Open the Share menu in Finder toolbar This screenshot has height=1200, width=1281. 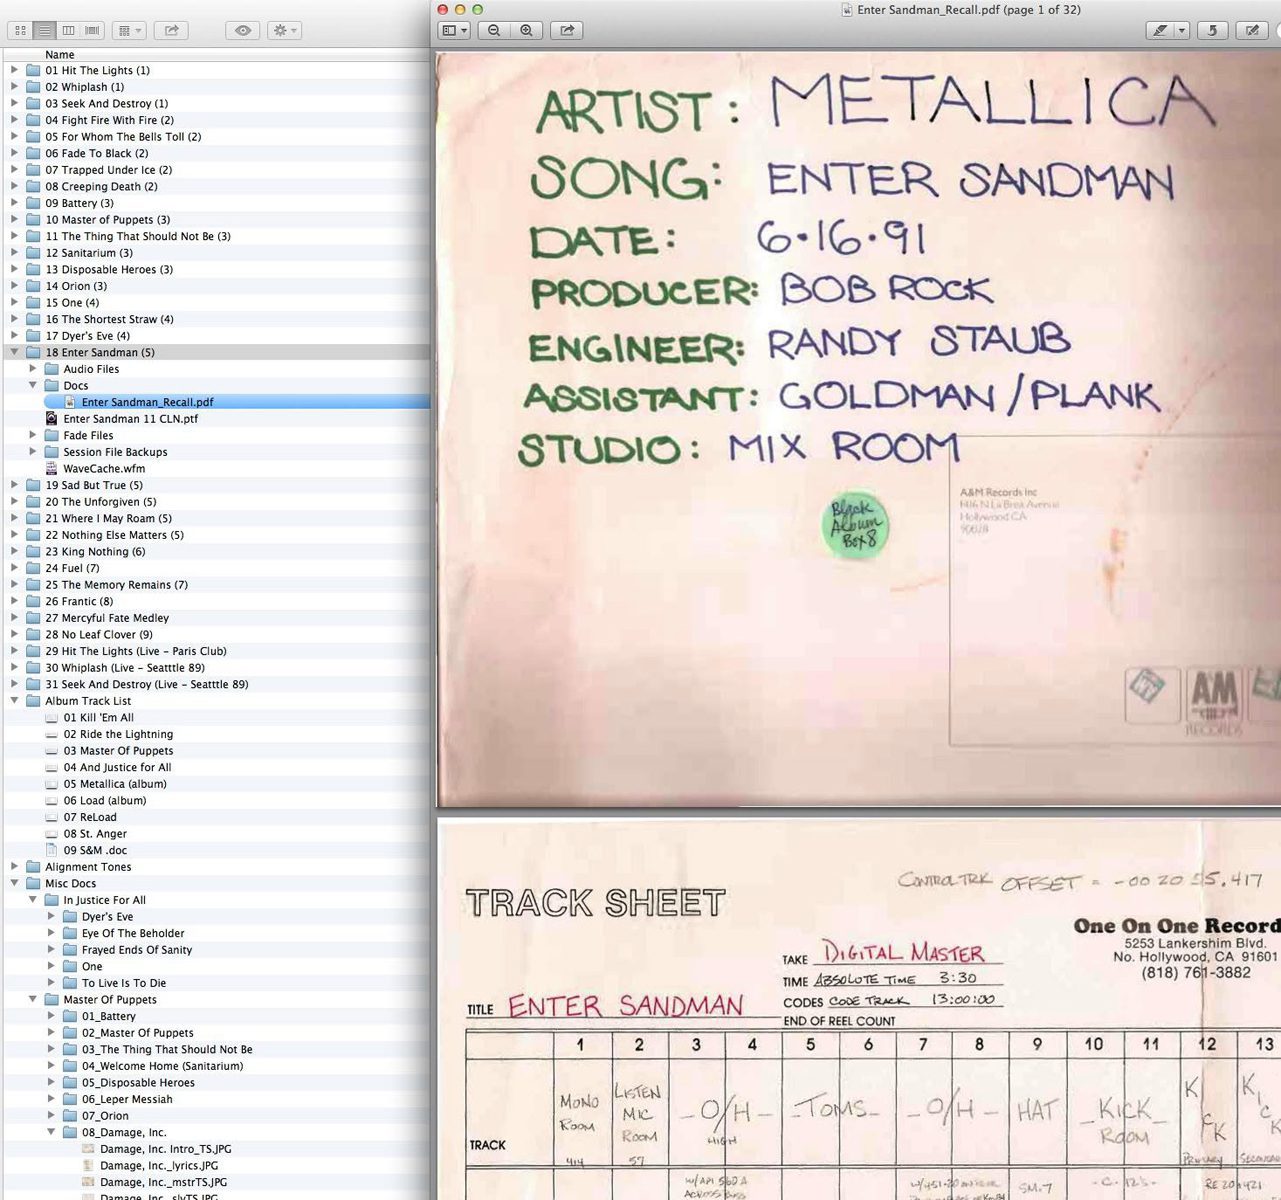[x=171, y=31]
